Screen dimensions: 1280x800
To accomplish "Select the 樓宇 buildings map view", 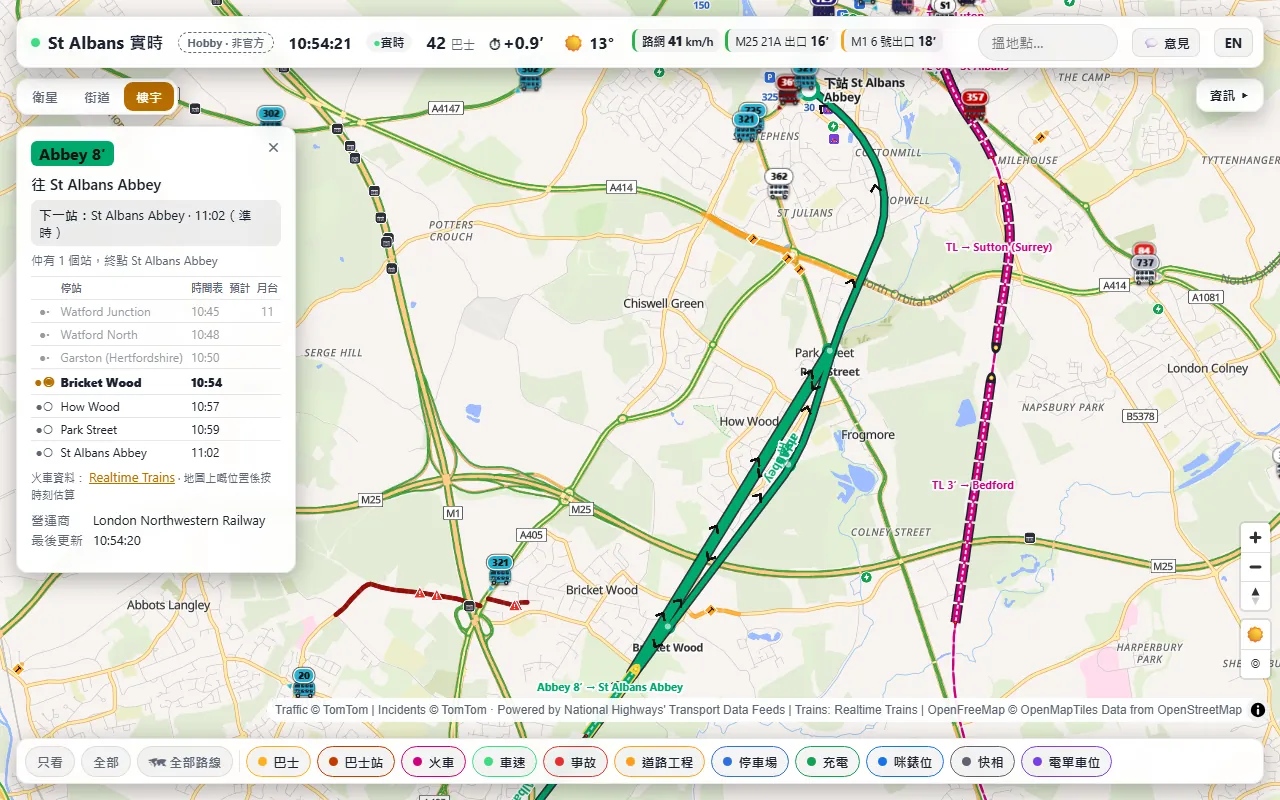I will click(149, 97).
